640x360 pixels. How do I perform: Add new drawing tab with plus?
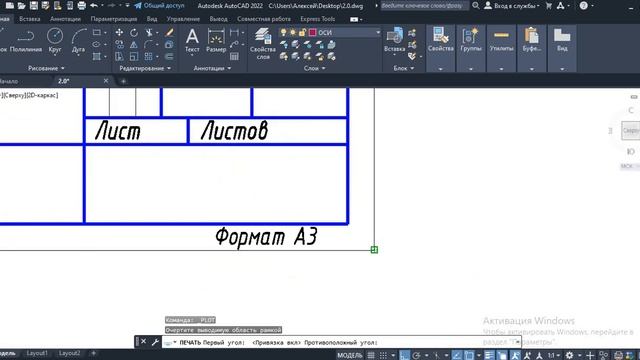(123, 81)
